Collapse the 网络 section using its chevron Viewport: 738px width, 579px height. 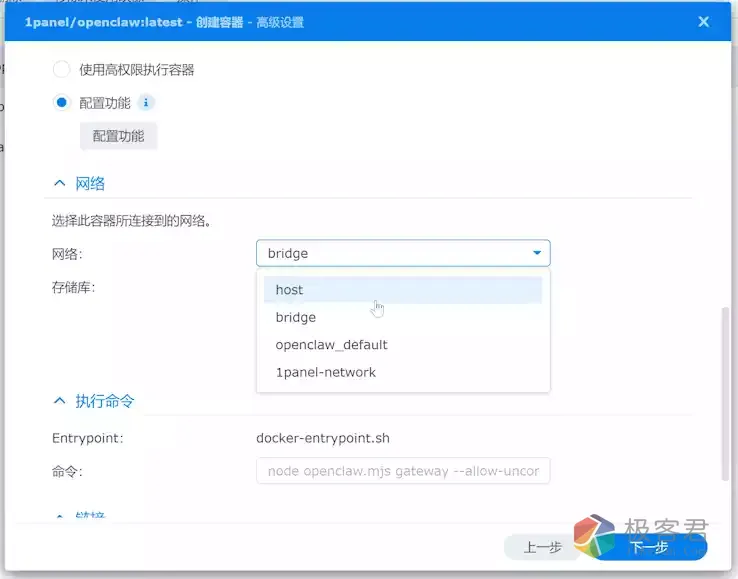(58, 183)
